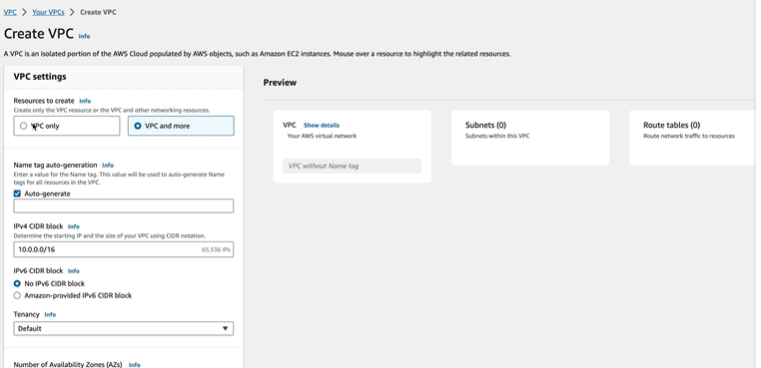Focus the Name tag text field
The width and height of the screenshot is (761, 368).
point(123,206)
